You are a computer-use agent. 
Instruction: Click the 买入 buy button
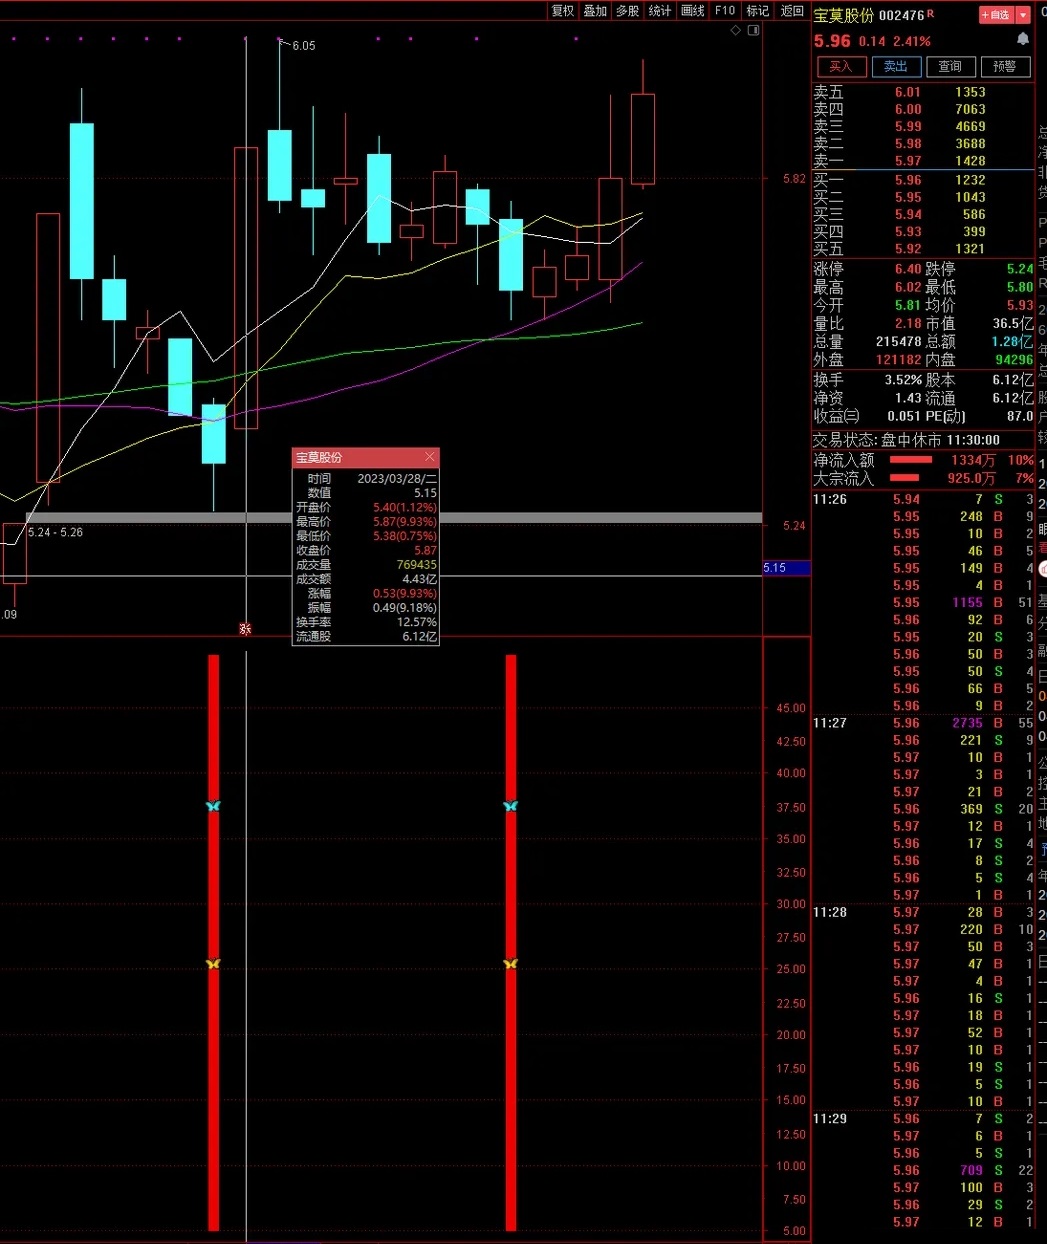[x=841, y=66]
